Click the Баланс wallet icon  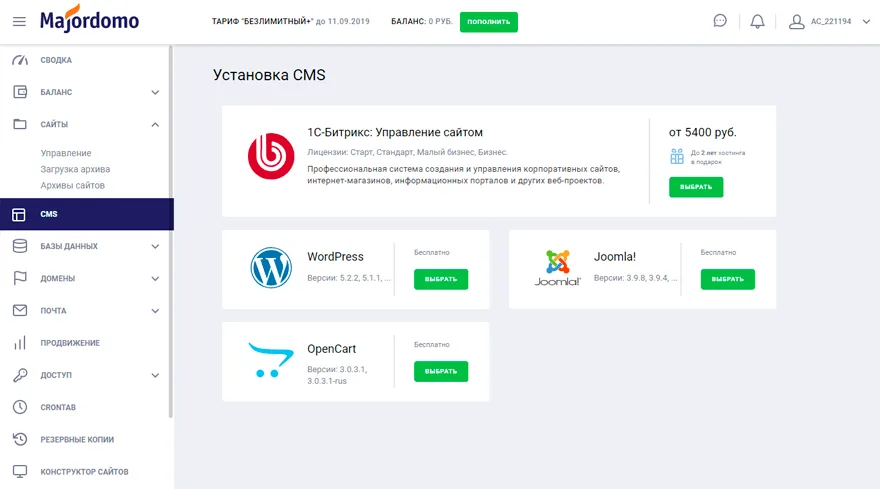pos(20,92)
